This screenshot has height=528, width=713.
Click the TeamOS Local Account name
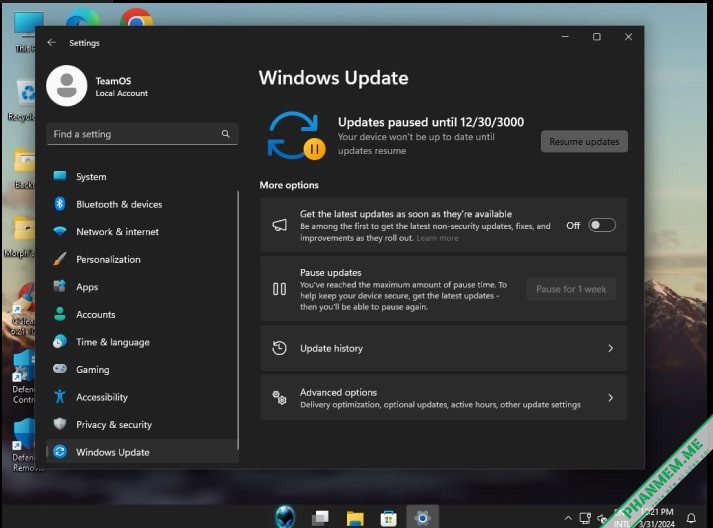[x=121, y=86]
